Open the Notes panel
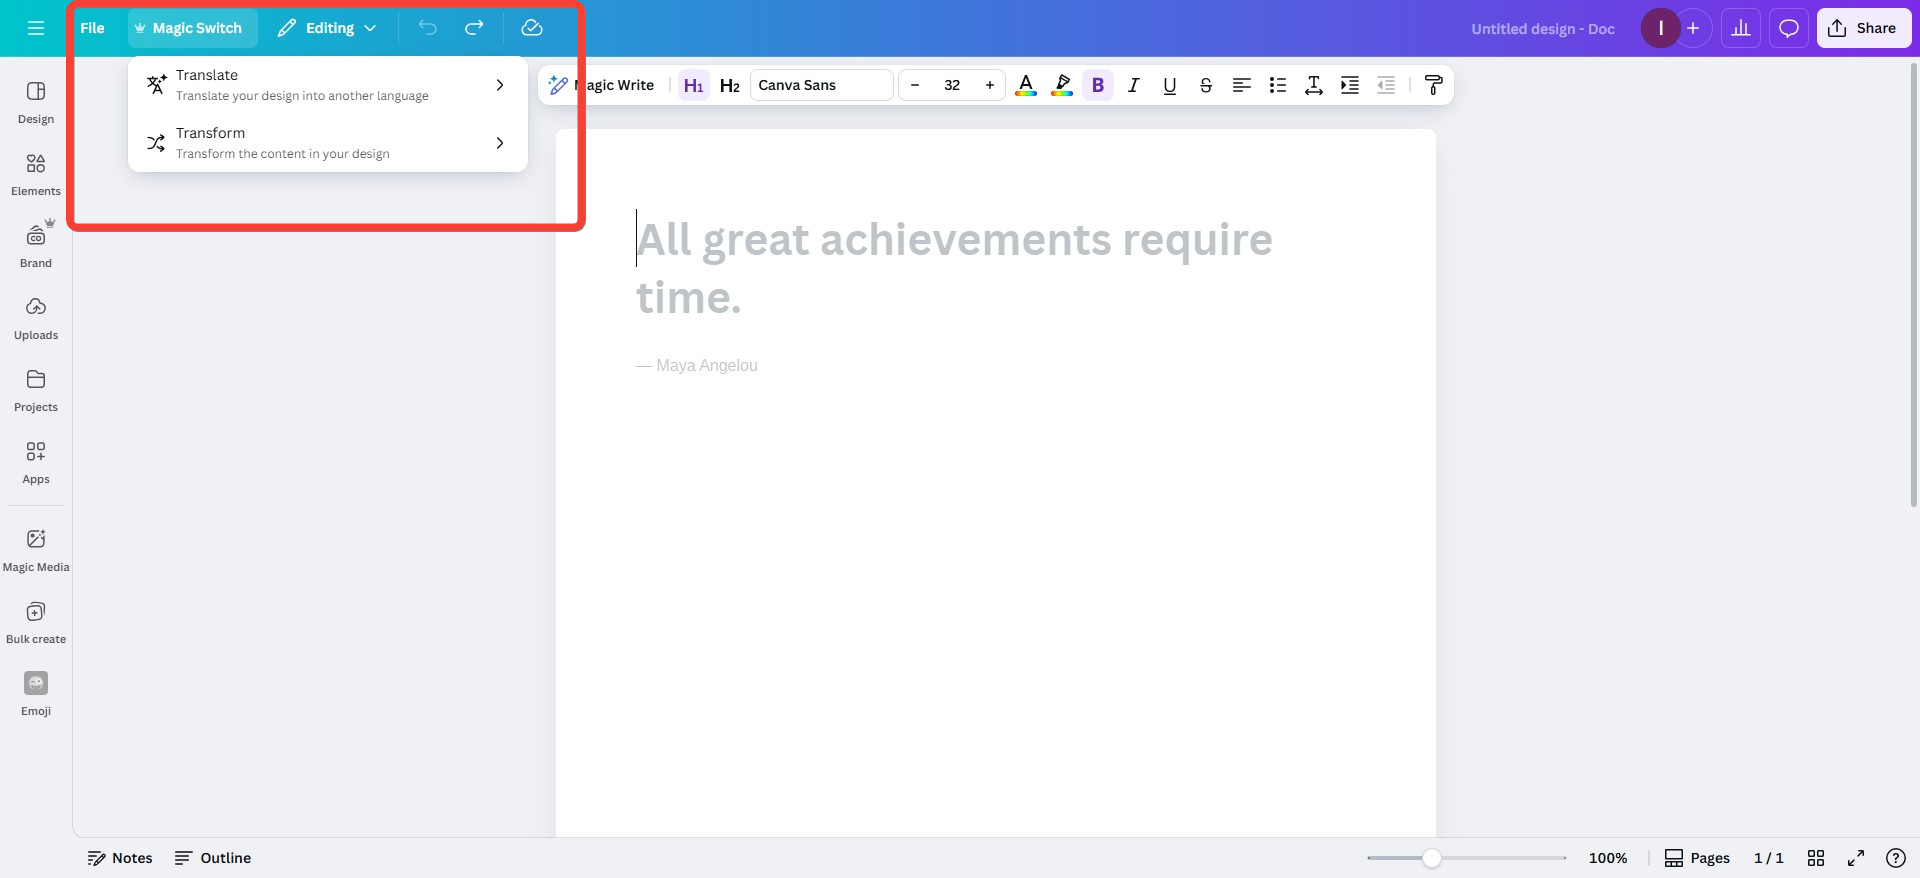This screenshot has width=1920, height=878. pos(120,858)
